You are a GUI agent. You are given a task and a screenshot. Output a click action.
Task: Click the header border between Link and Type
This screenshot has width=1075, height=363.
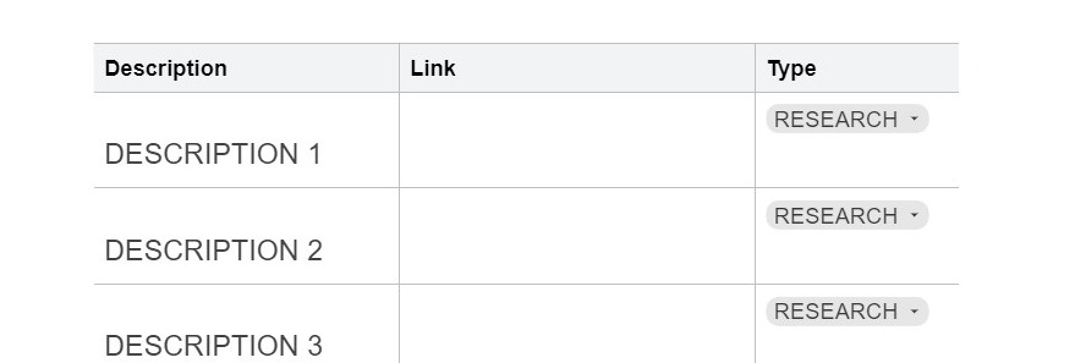[755, 68]
